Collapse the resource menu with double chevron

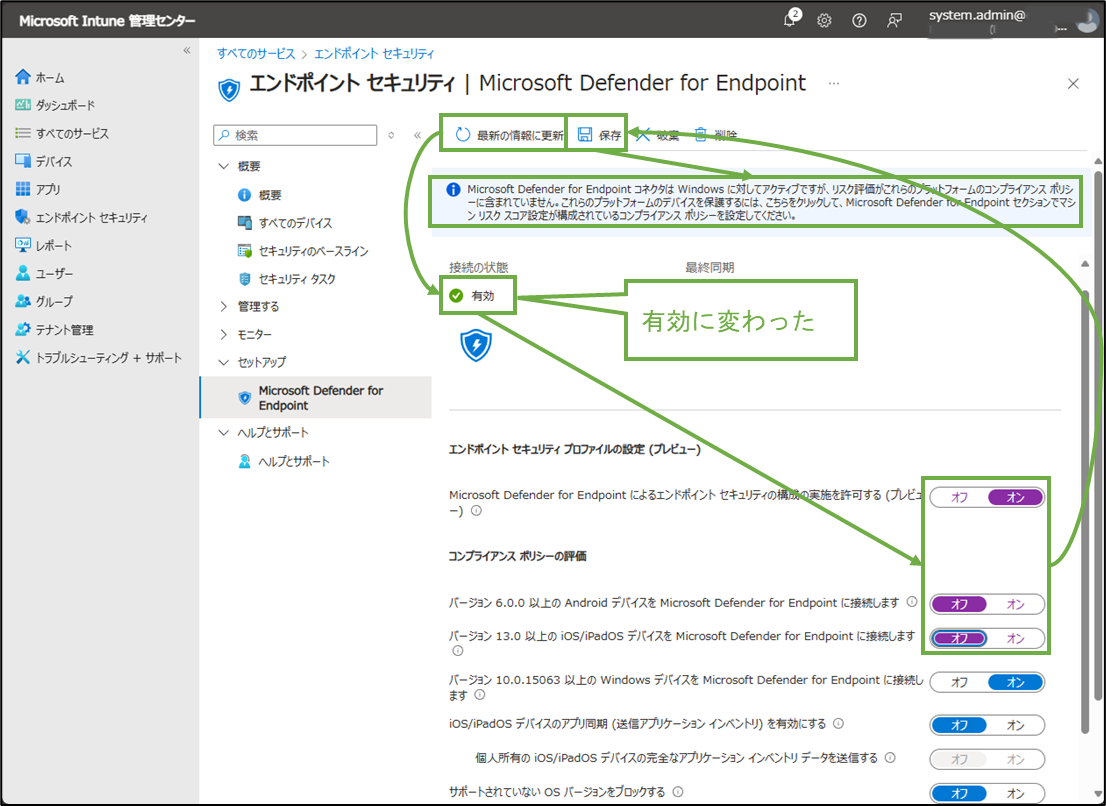(418, 135)
